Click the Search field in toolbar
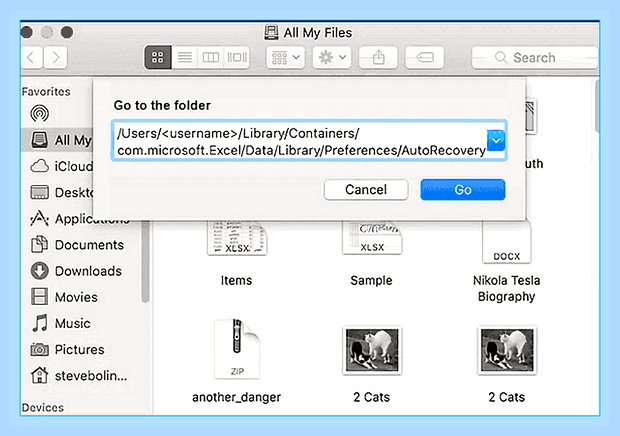Screen dimensions: 620x436 [535, 58]
